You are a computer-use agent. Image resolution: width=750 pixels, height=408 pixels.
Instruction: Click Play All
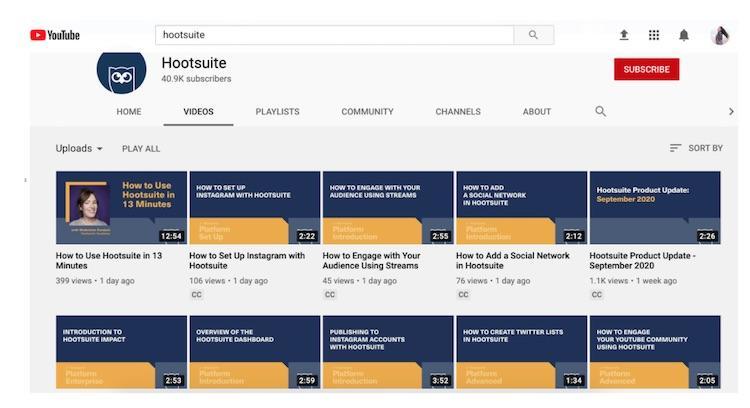click(x=141, y=149)
